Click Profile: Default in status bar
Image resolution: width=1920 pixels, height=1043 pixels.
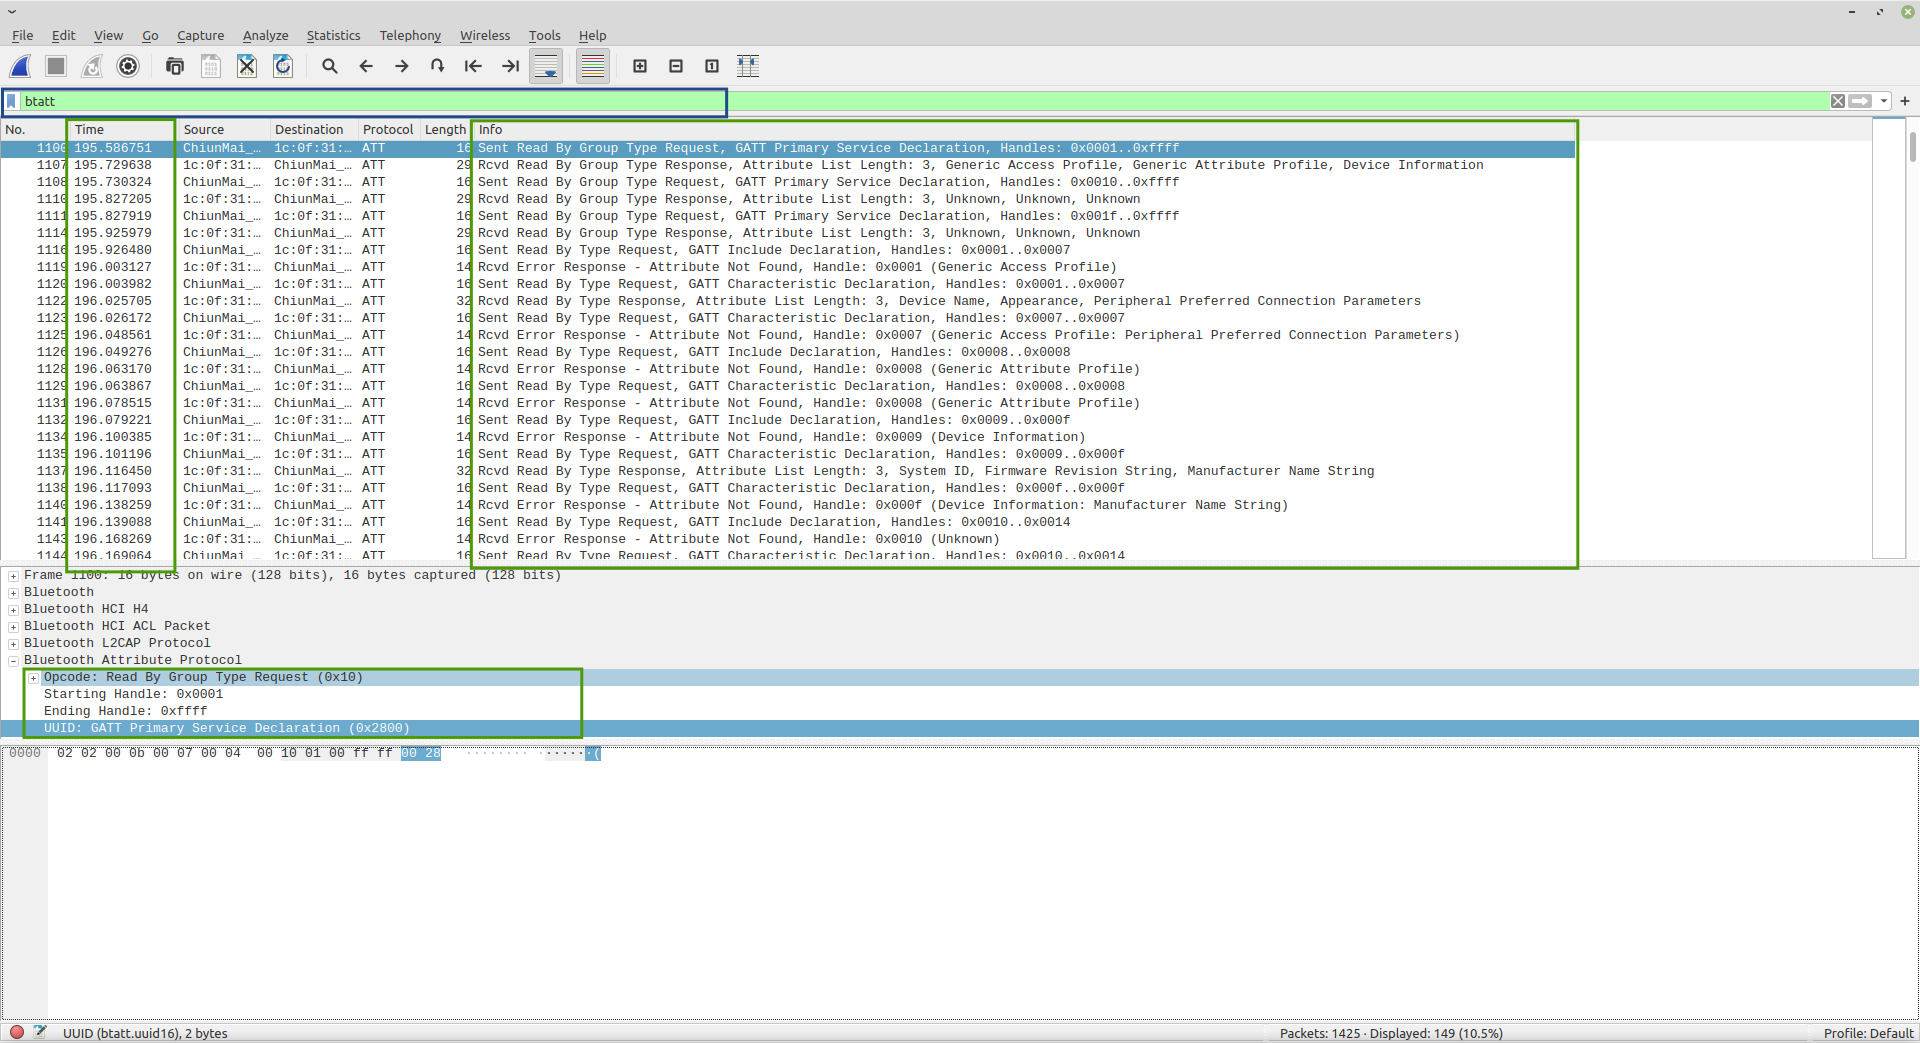coord(1868,1033)
